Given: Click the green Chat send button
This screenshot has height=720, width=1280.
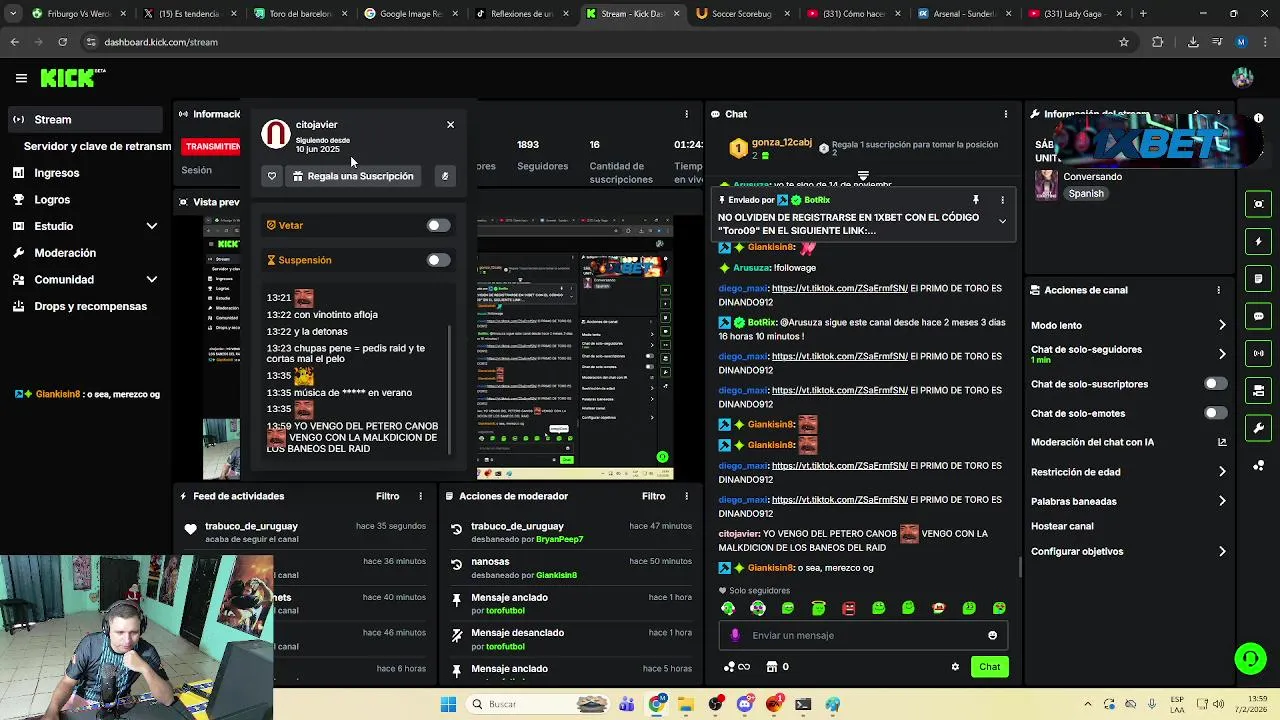Looking at the screenshot, I should point(989,667).
